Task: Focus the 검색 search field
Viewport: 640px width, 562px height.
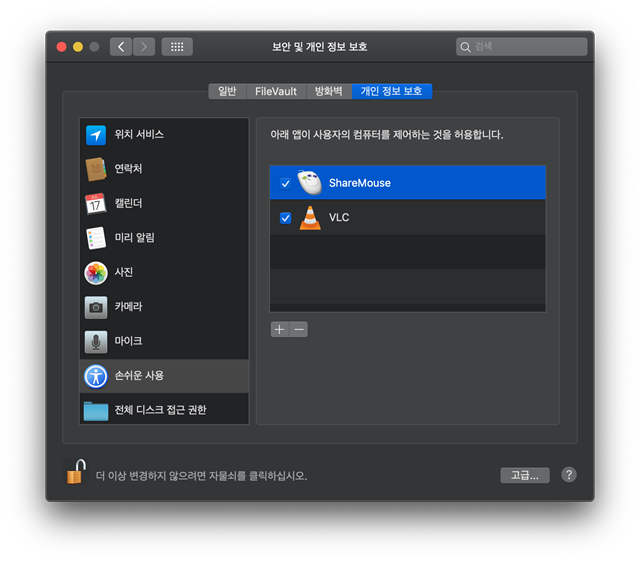Action: (x=522, y=47)
